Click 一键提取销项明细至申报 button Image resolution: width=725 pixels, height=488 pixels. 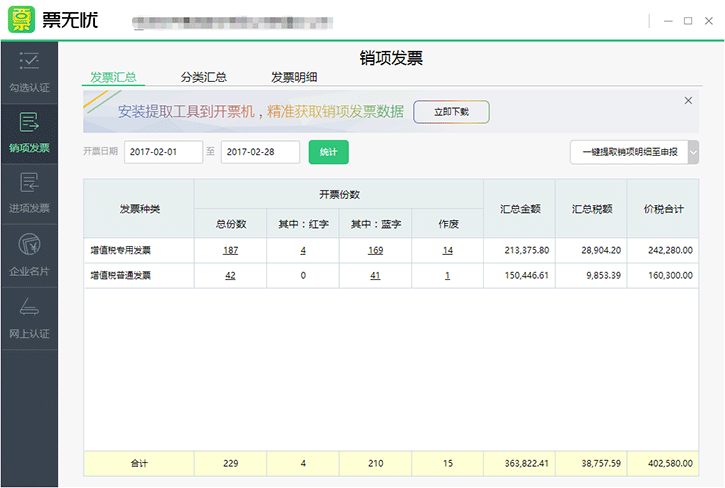[629, 152]
